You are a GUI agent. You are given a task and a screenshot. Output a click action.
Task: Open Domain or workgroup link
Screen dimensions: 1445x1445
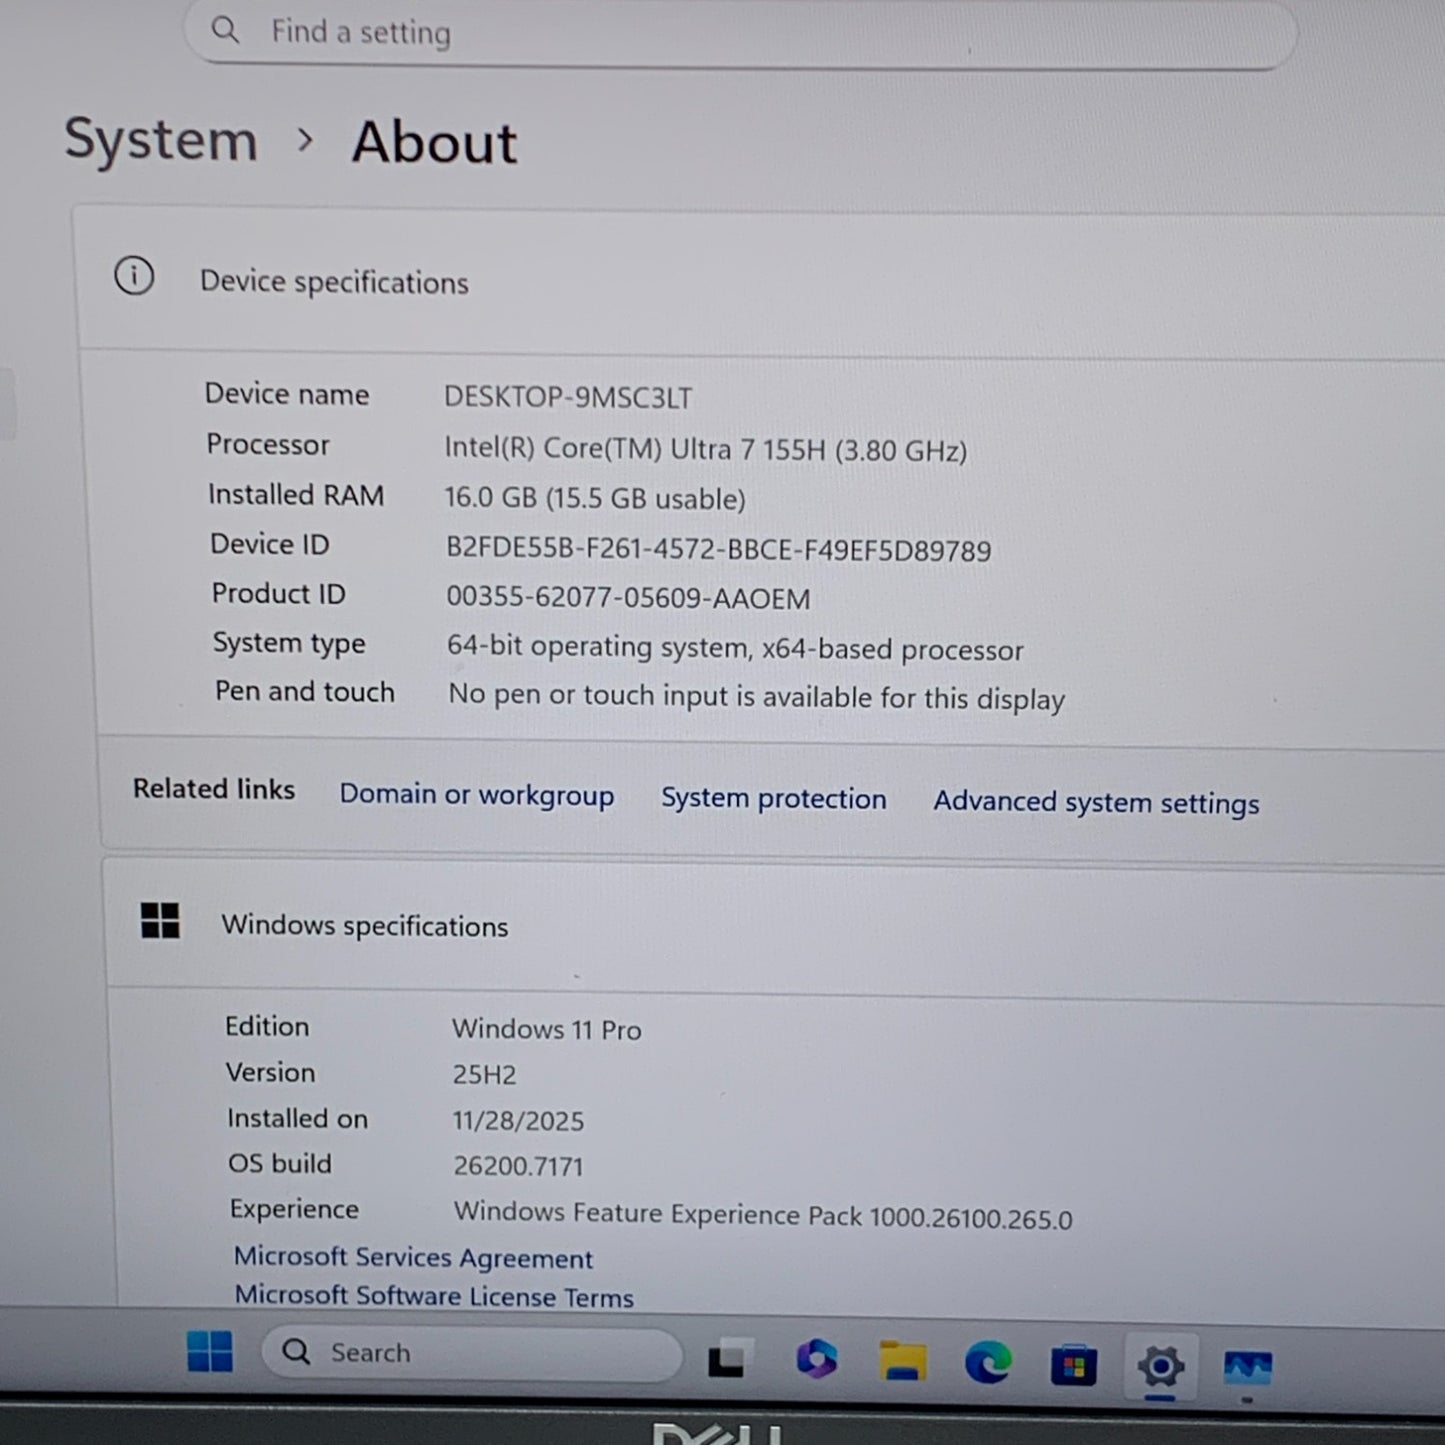point(476,795)
